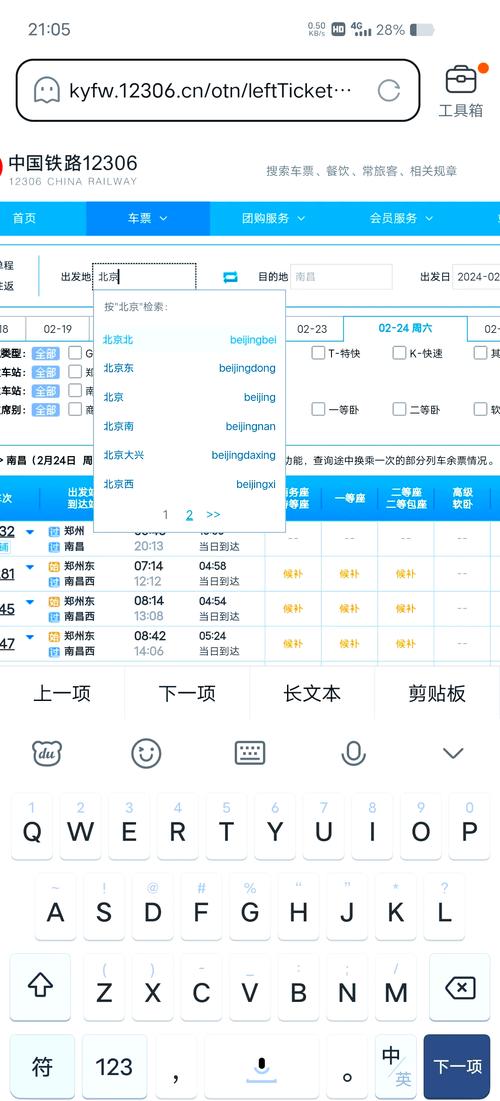This screenshot has width=500, height=1101.
Task: Choose 北京大兴 beijingdaxing suggestion
Action: pyautogui.click(x=190, y=455)
